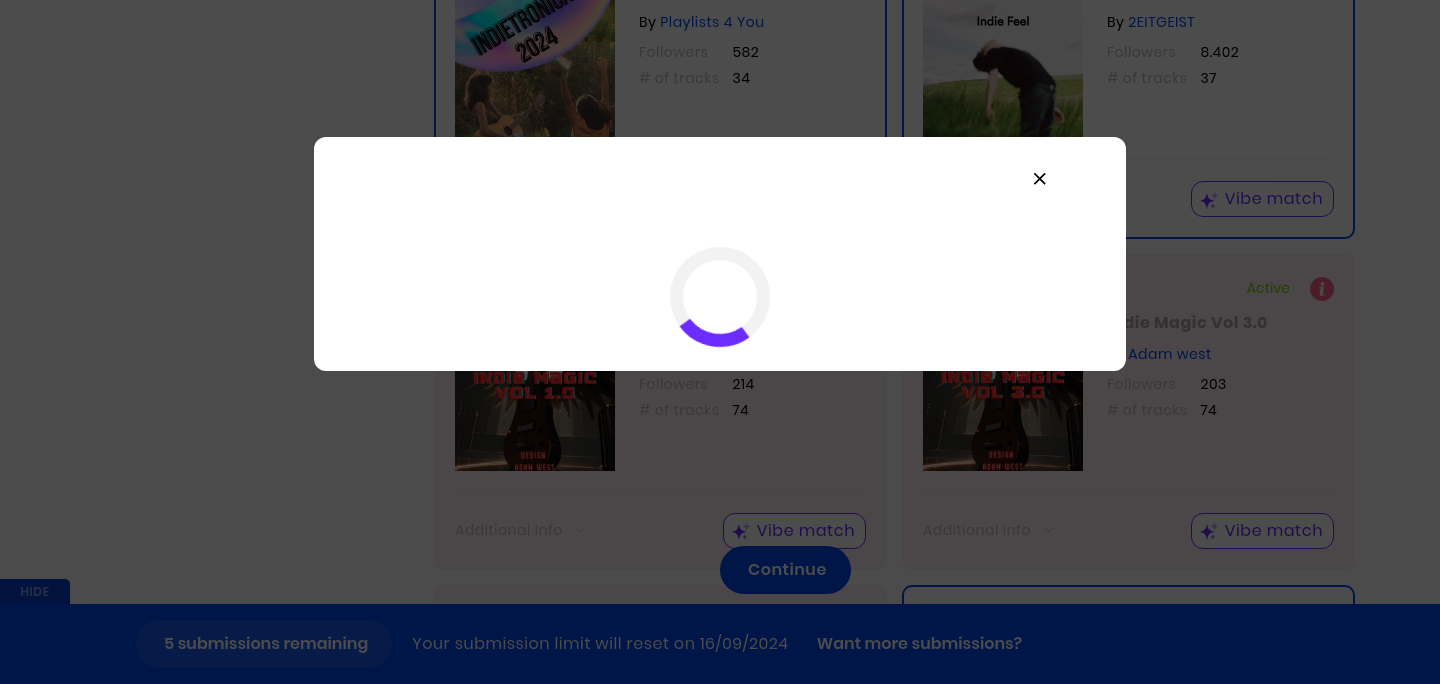Open the 2EITGEIST curator profile link
The width and height of the screenshot is (1440, 684).
[1161, 22]
